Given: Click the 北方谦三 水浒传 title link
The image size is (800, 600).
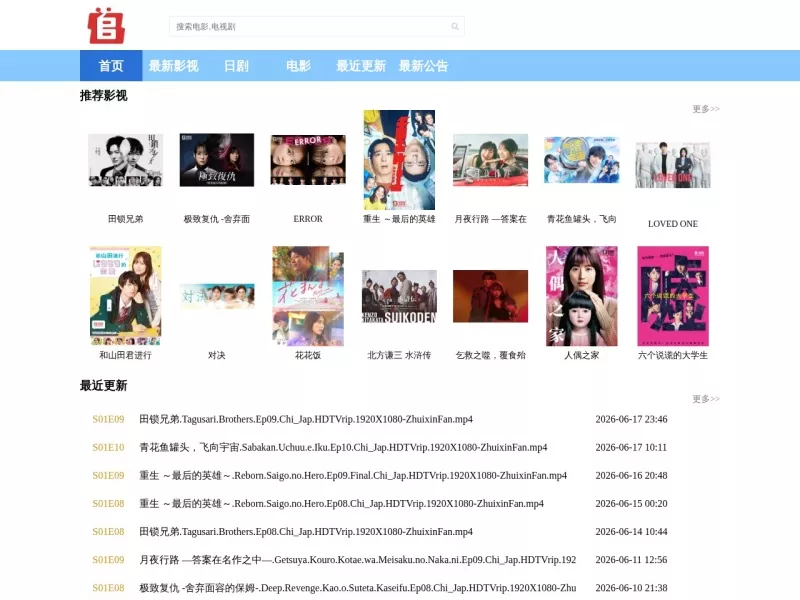Looking at the screenshot, I should point(399,355).
